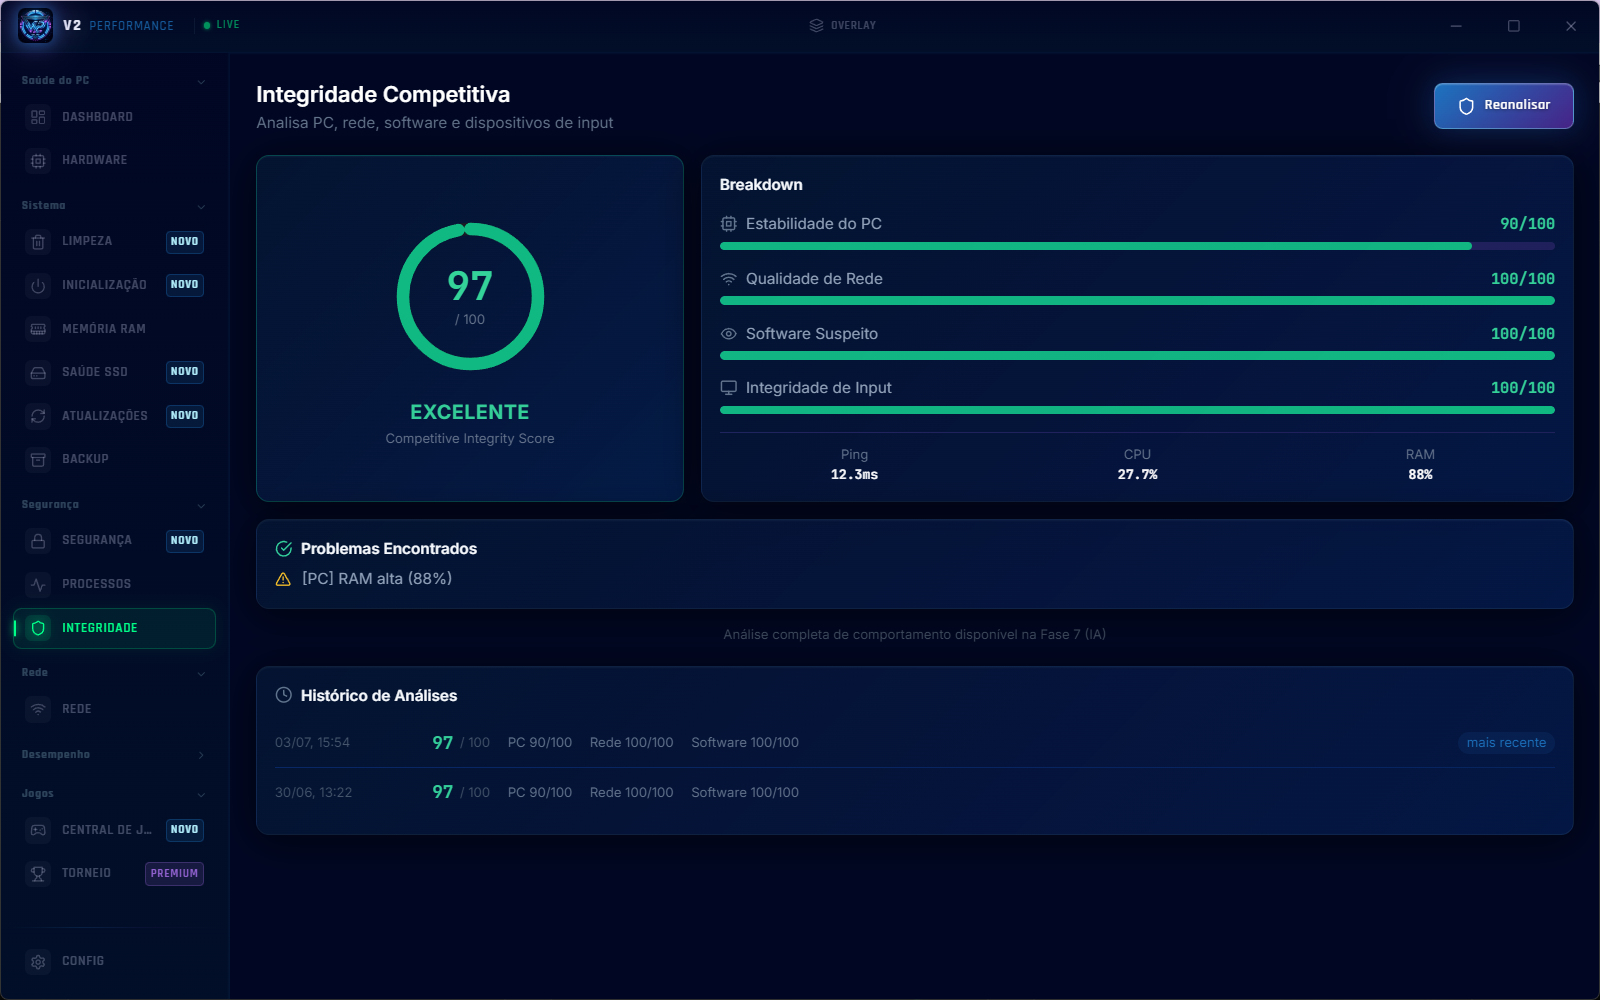
Task: Select the Hardware chip icon
Action: tap(38, 160)
